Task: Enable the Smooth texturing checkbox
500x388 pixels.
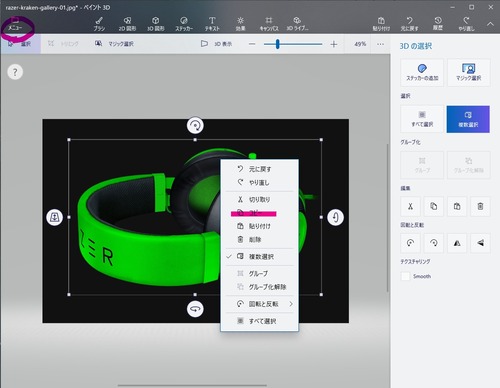Action: click(405, 276)
